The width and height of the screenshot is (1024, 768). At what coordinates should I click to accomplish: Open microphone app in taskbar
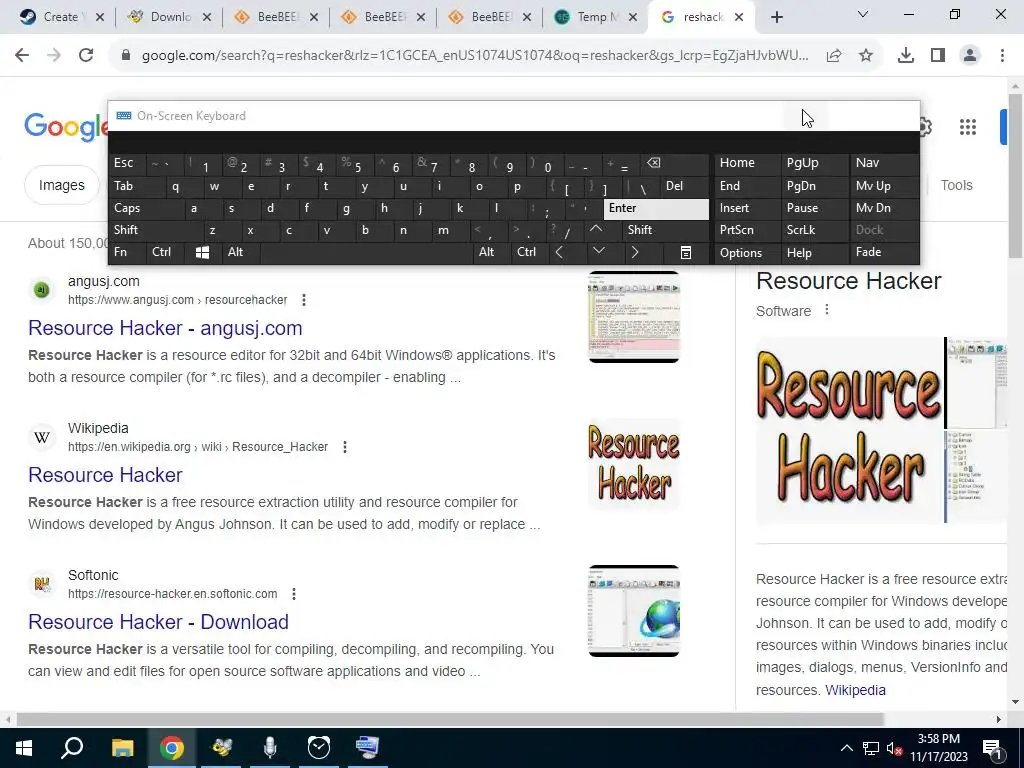(x=270, y=747)
